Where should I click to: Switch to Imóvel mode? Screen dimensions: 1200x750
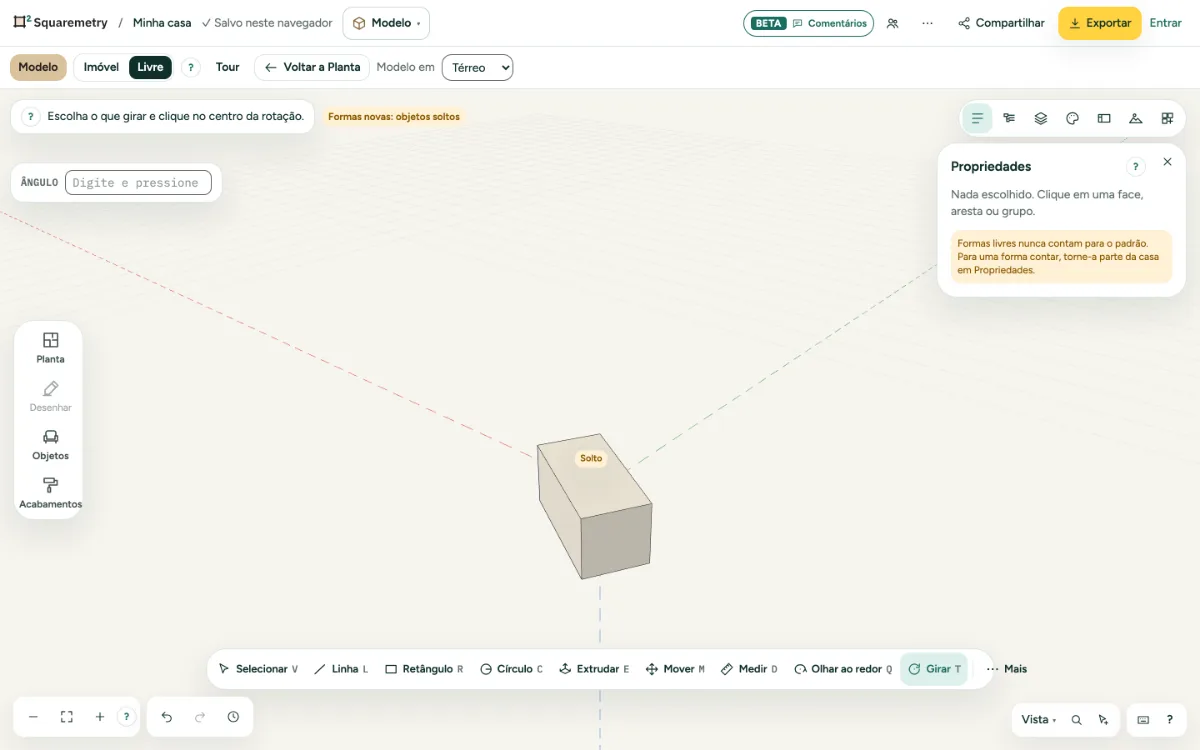click(101, 67)
